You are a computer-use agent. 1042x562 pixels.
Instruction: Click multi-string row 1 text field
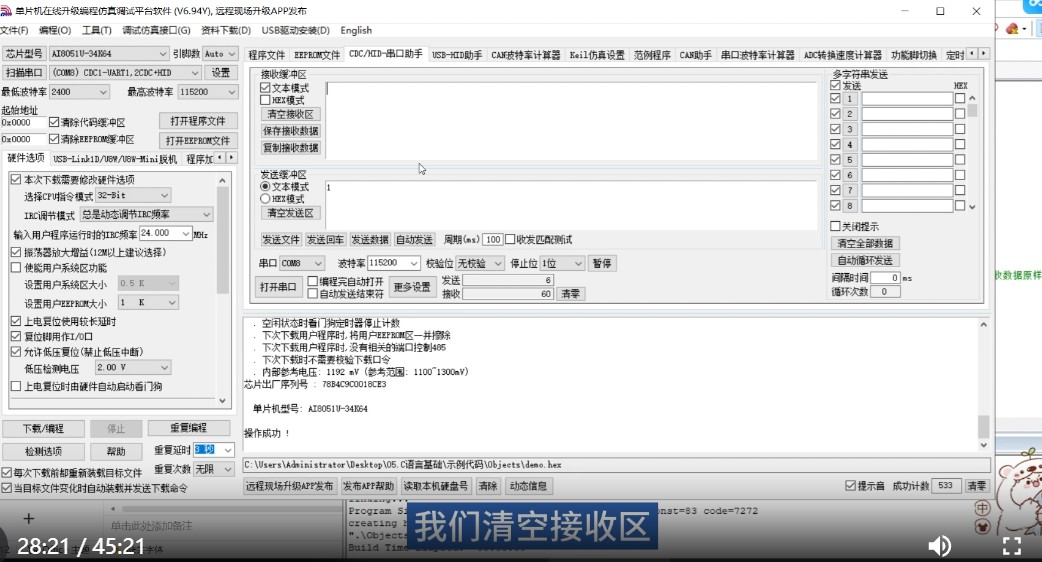click(x=907, y=99)
